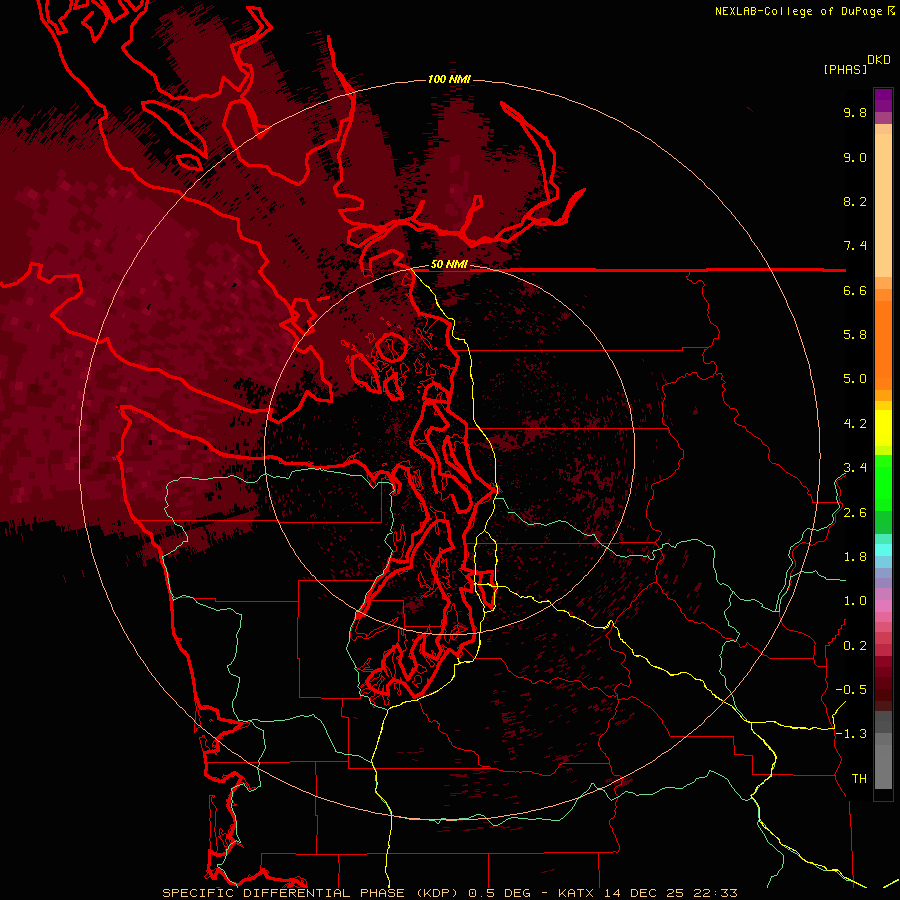Click the cyan segment of the color bar
Screen dimensions: 900x900
[883, 550]
